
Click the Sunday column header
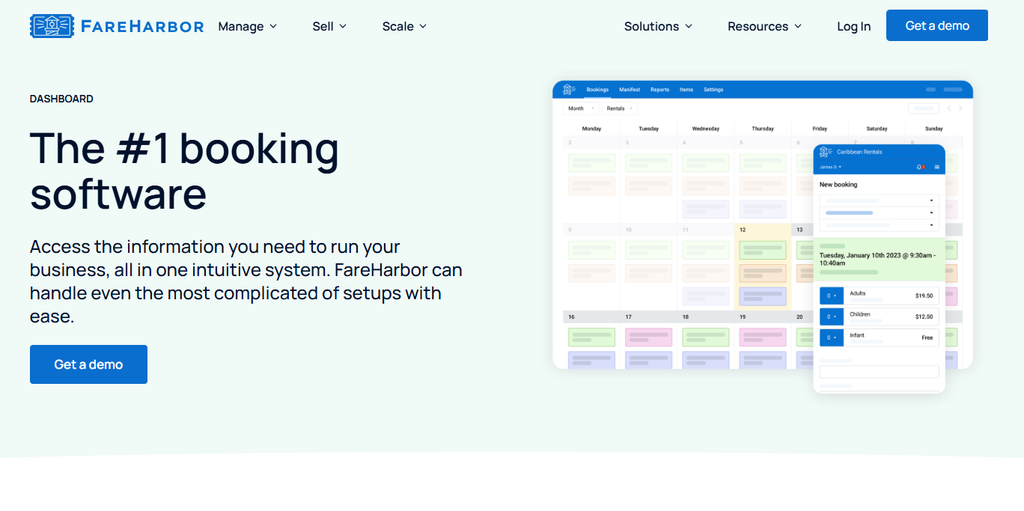pyautogui.click(x=934, y=129)
